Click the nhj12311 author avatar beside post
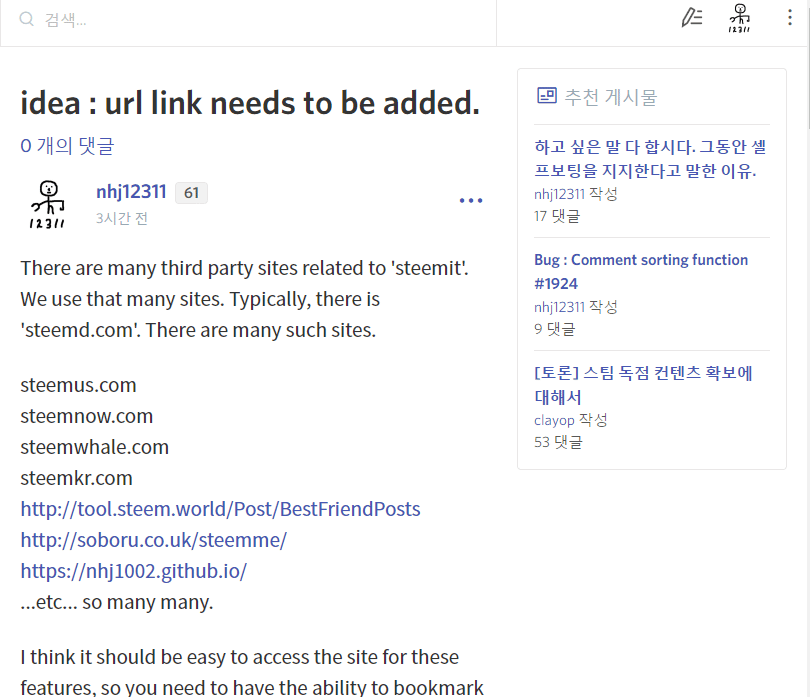The height and width of the screenshot is (697, 810). (x=48, y=205)
